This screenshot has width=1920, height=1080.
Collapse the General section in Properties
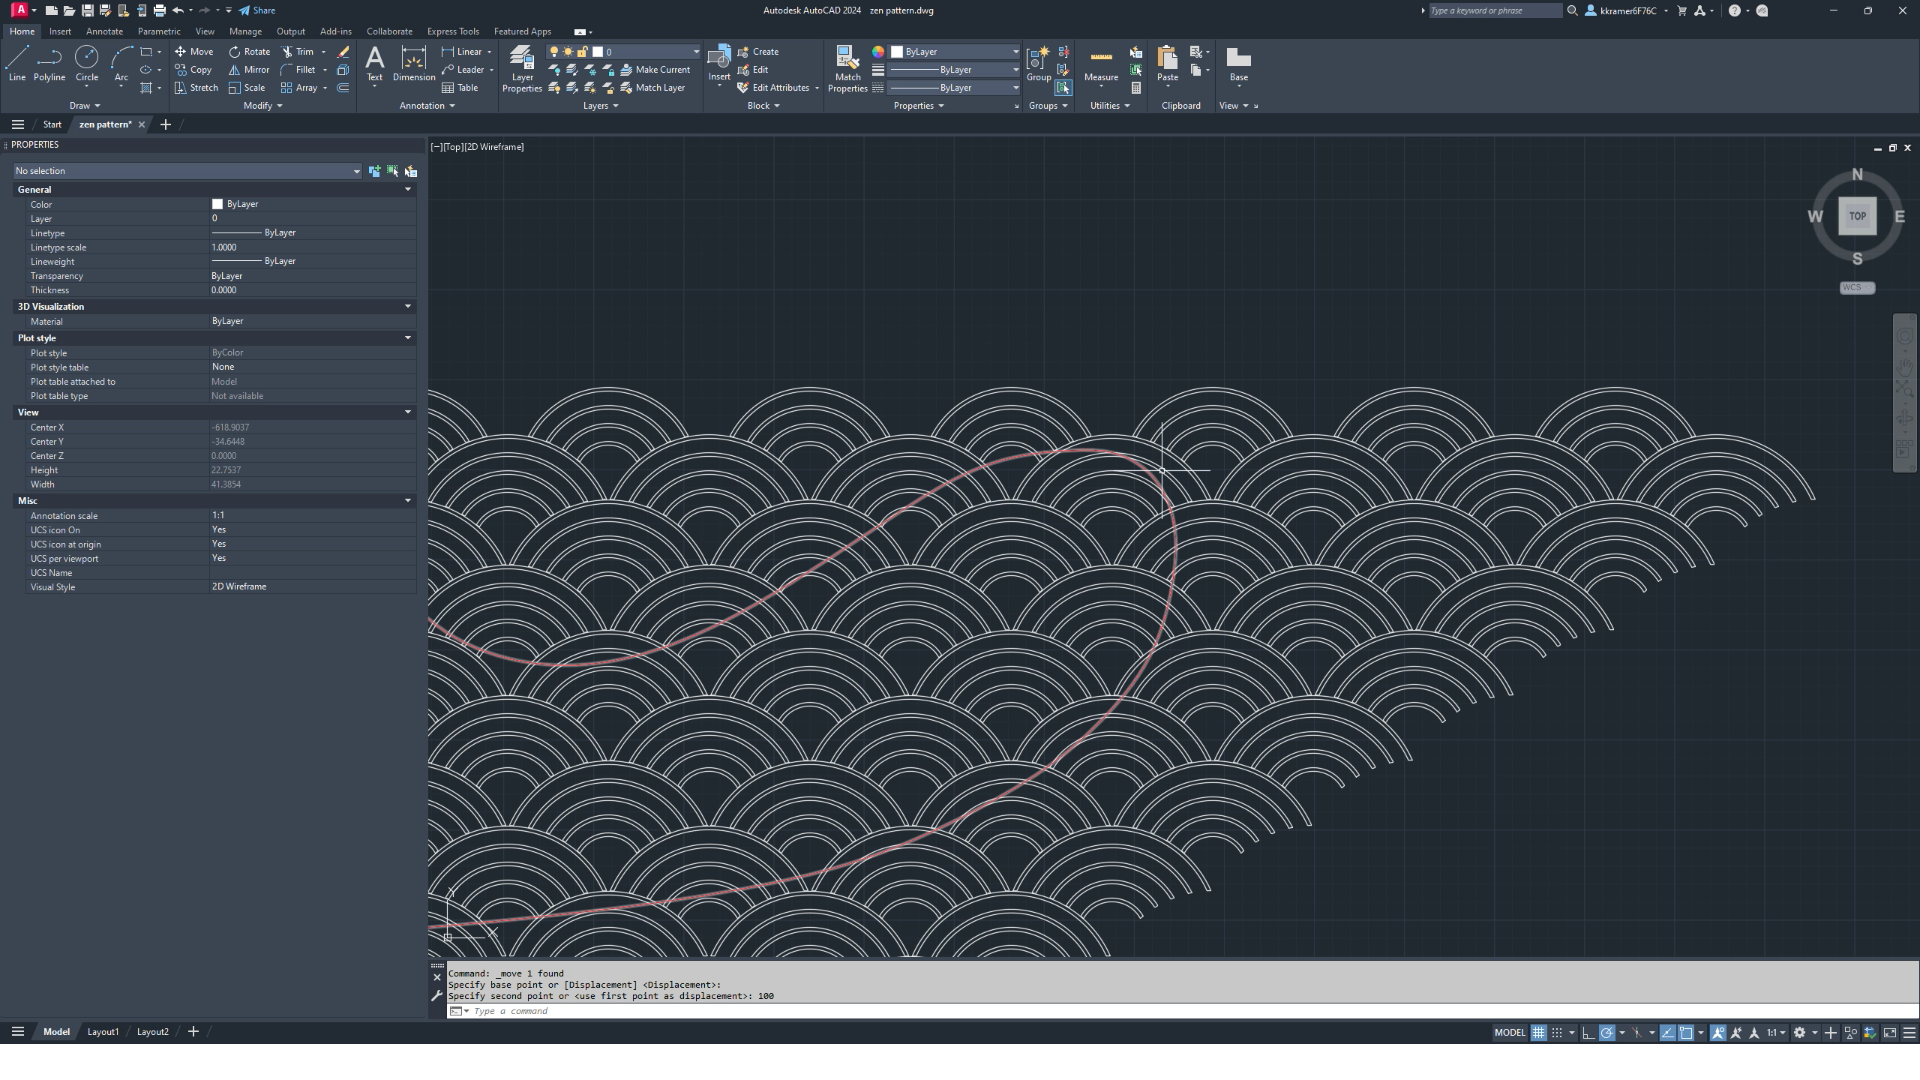407,189
